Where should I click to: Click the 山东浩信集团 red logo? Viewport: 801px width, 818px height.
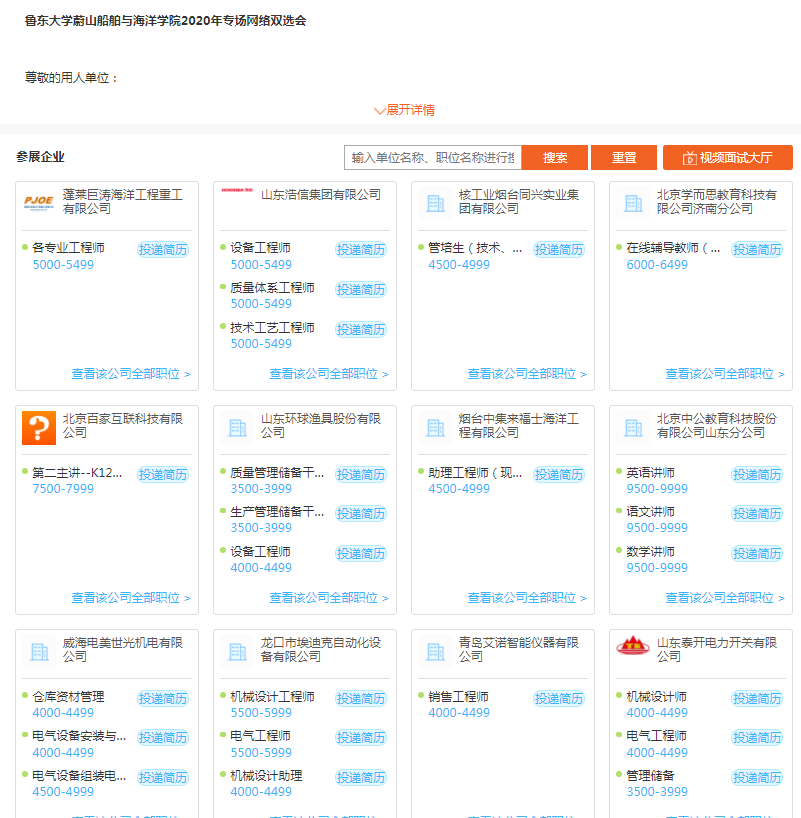tap(237, 190)
